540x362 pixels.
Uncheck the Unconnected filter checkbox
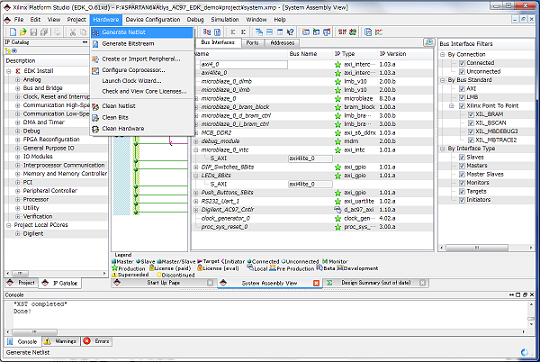pyautogui.click(x=462, y=71)
